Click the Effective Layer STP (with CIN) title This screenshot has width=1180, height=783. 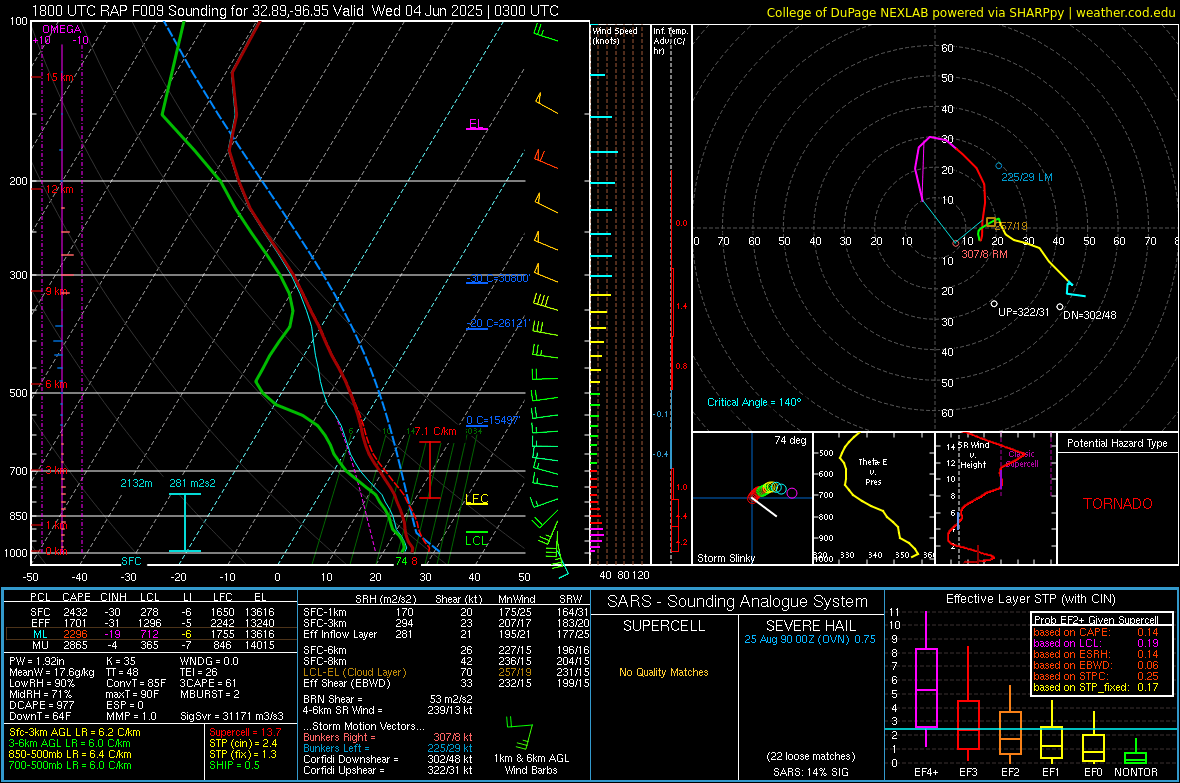(1030, 599)
